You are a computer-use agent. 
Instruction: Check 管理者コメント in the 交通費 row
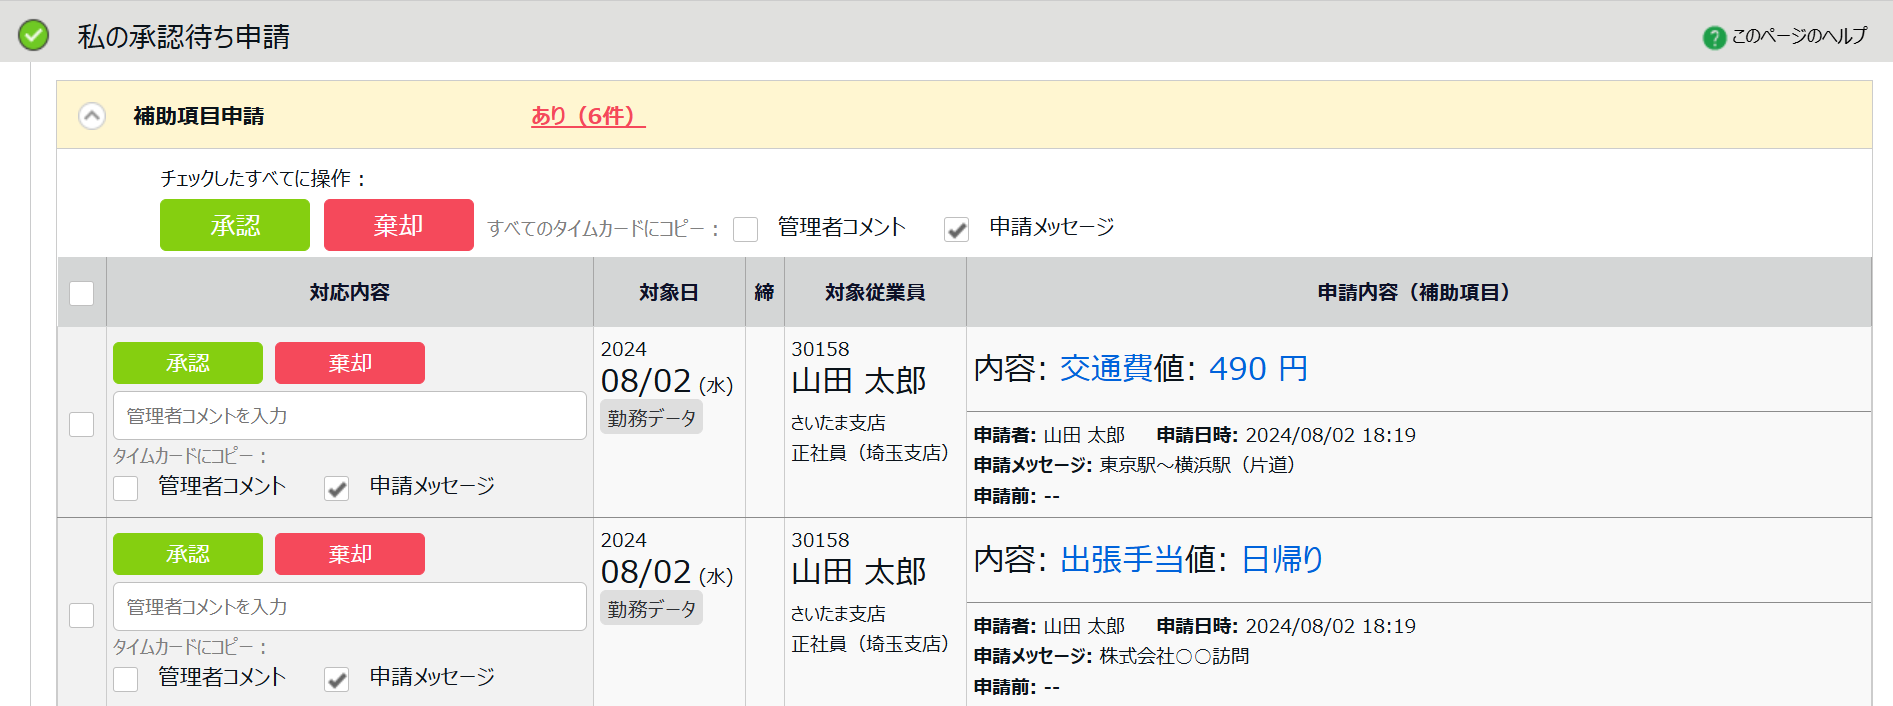coord(126,489)
